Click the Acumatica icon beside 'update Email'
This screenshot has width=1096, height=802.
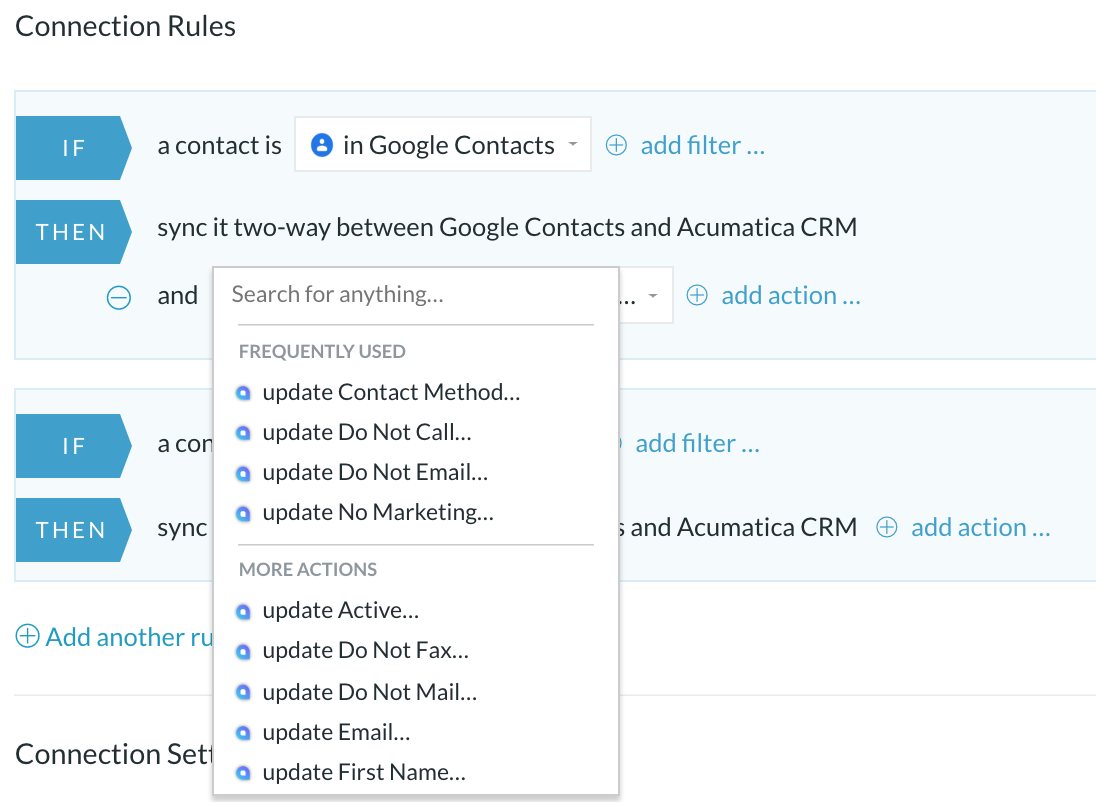coord(243,733)
